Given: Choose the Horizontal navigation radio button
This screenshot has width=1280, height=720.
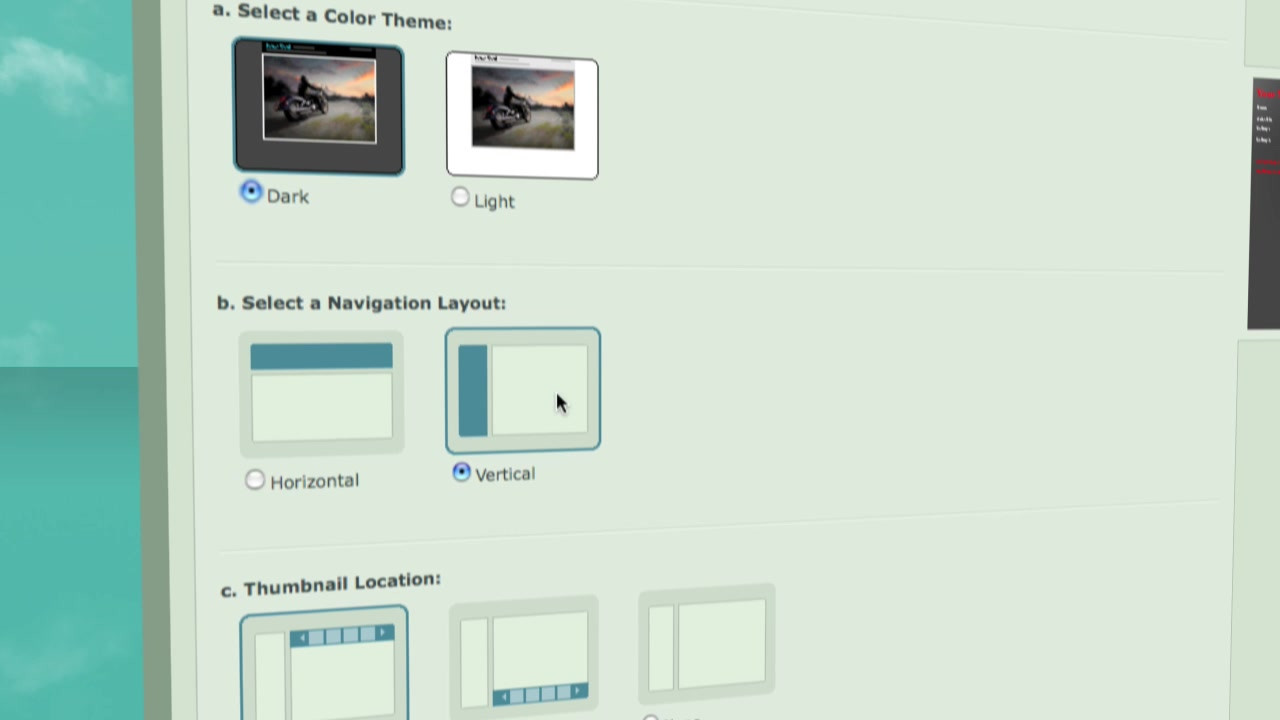Looking at the screenshot, I should pyautogui.click(x=255, y=480).
